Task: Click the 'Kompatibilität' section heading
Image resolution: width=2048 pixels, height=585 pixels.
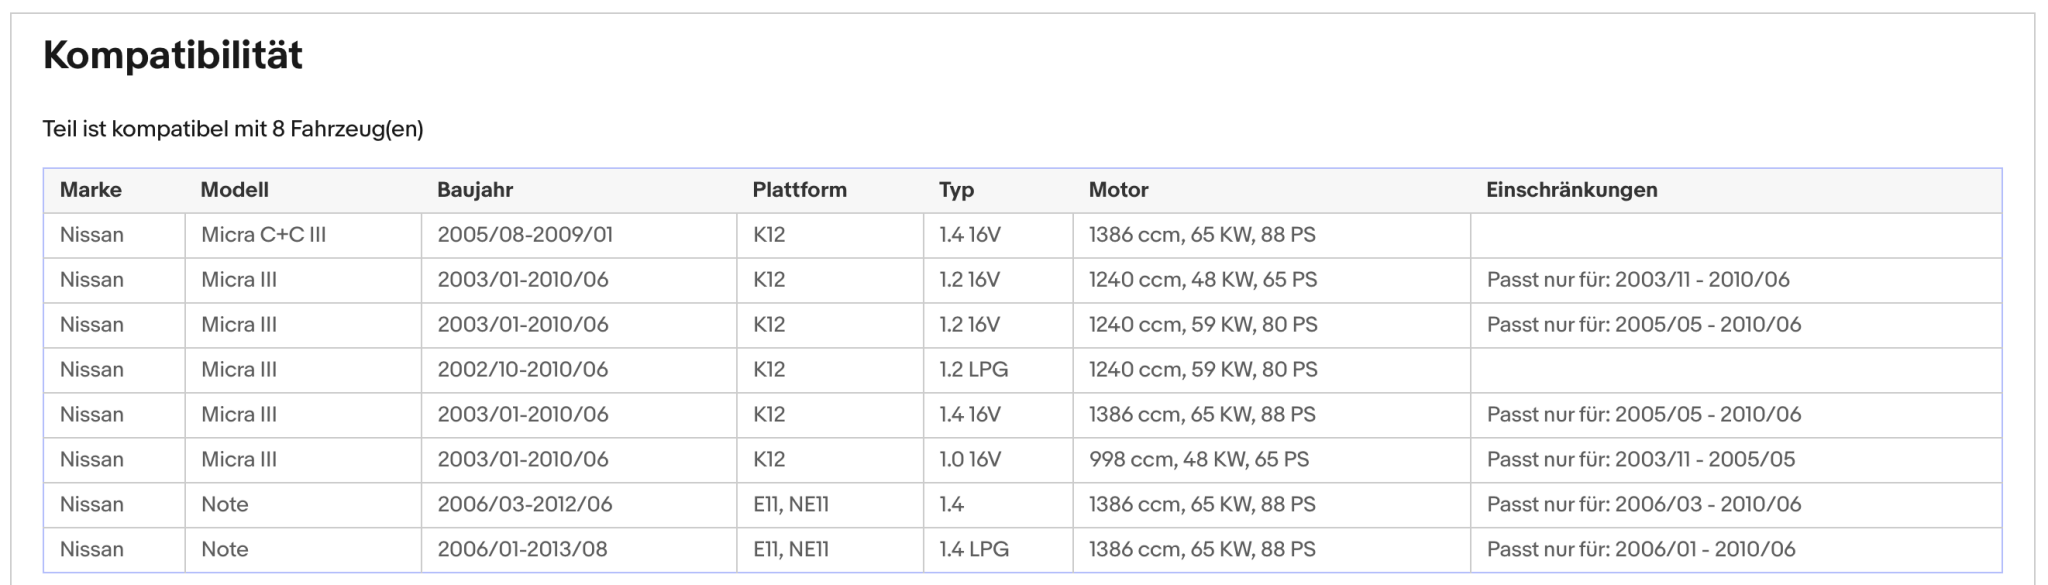Action: pyautogui.click(x=173, y=55)
